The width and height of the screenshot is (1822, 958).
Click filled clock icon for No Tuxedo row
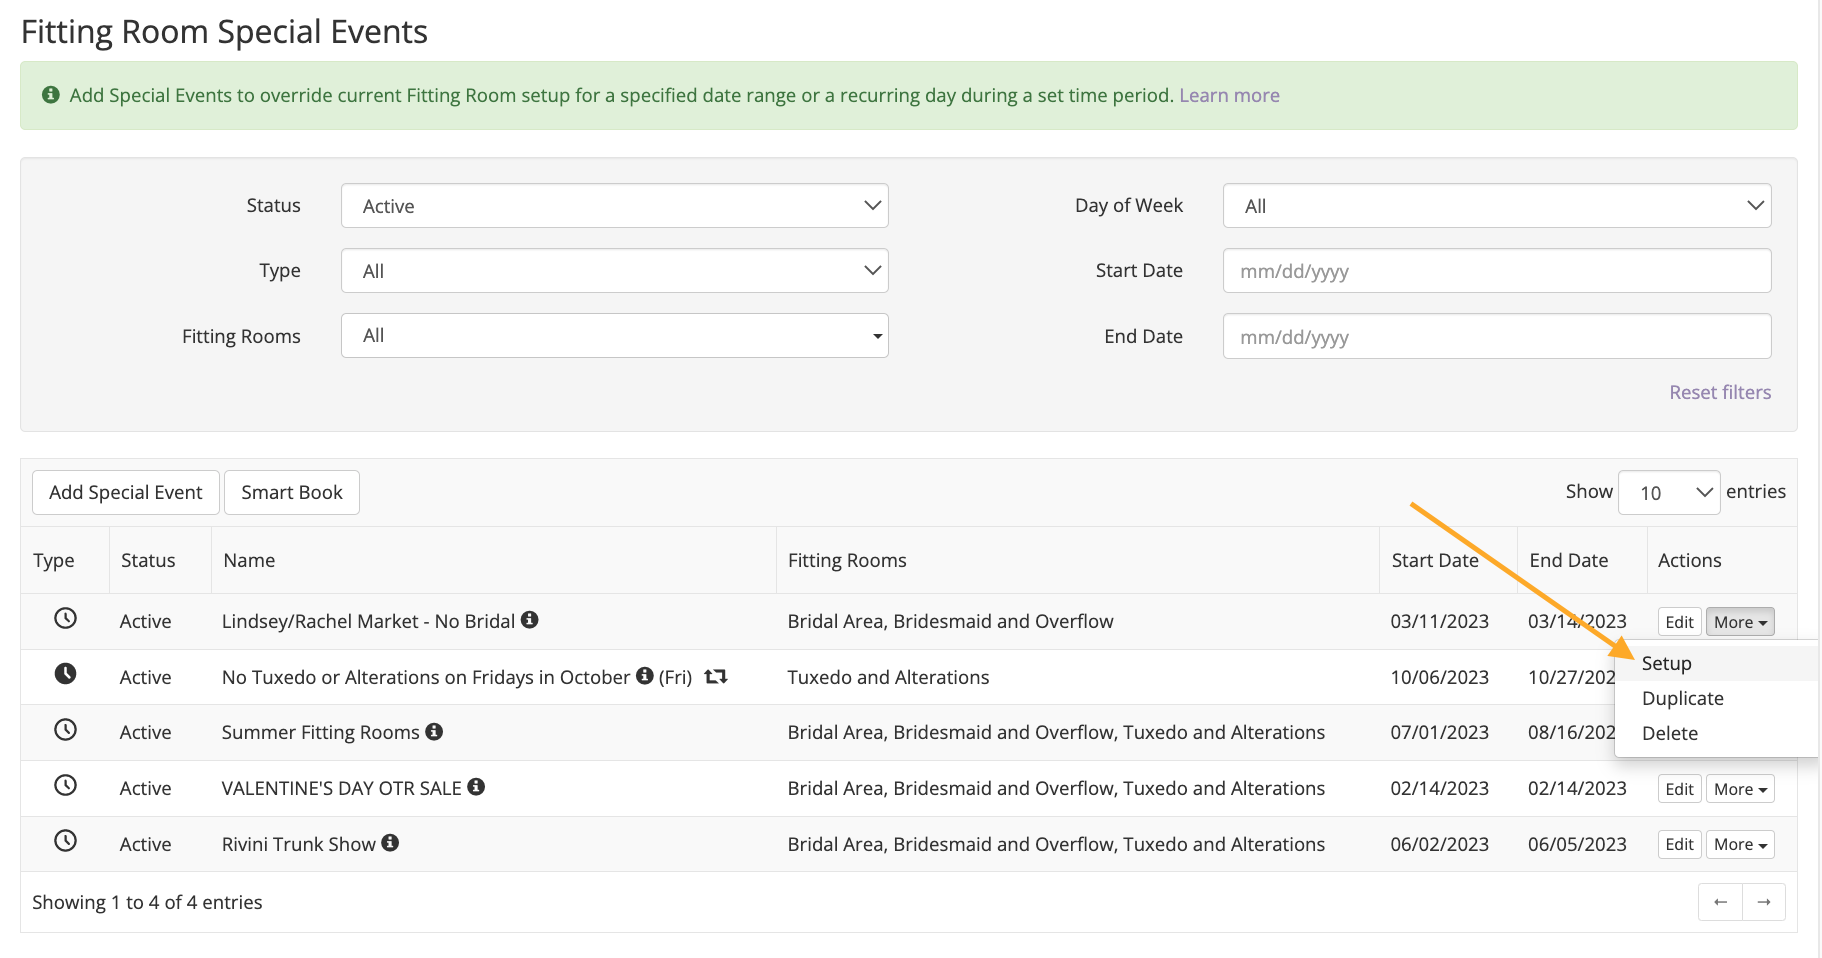point(65,673)
